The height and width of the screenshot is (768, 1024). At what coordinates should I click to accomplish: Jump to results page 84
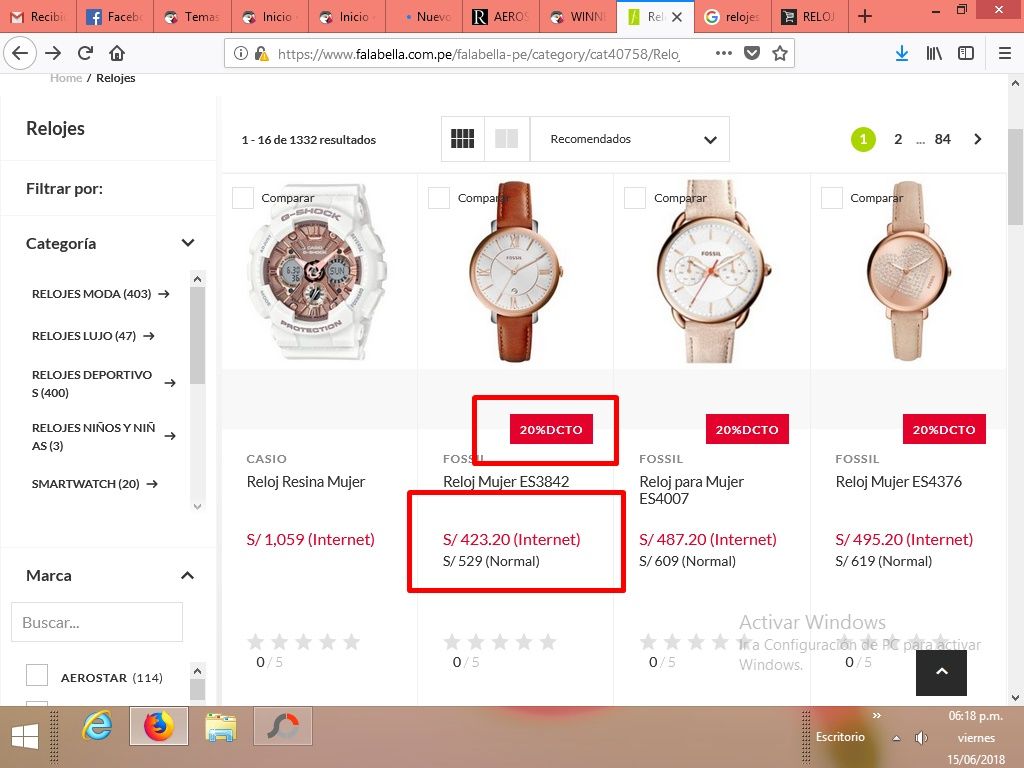[942, 139]
